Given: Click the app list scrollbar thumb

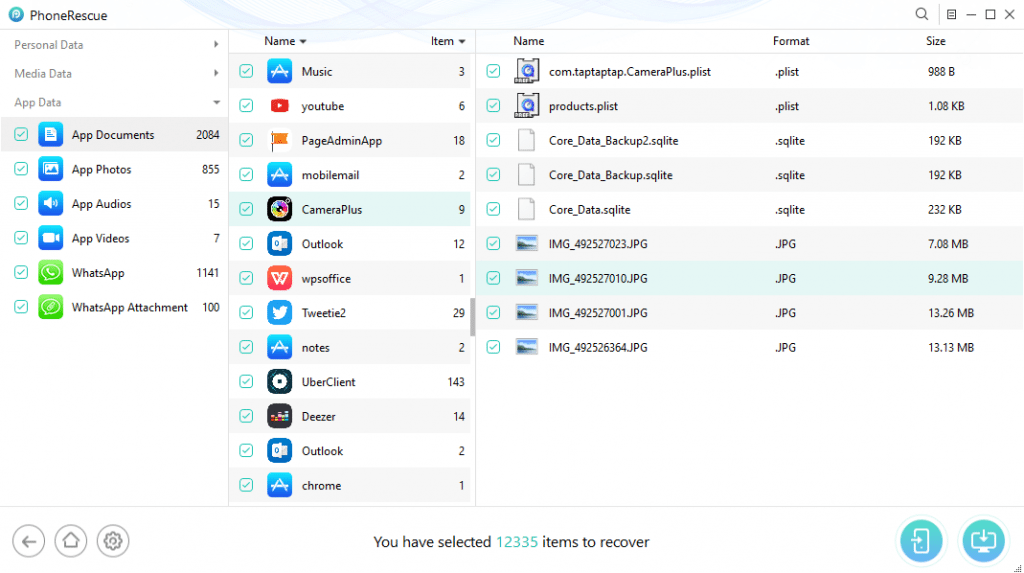Looking at the screenshot, I should point(473,317).
